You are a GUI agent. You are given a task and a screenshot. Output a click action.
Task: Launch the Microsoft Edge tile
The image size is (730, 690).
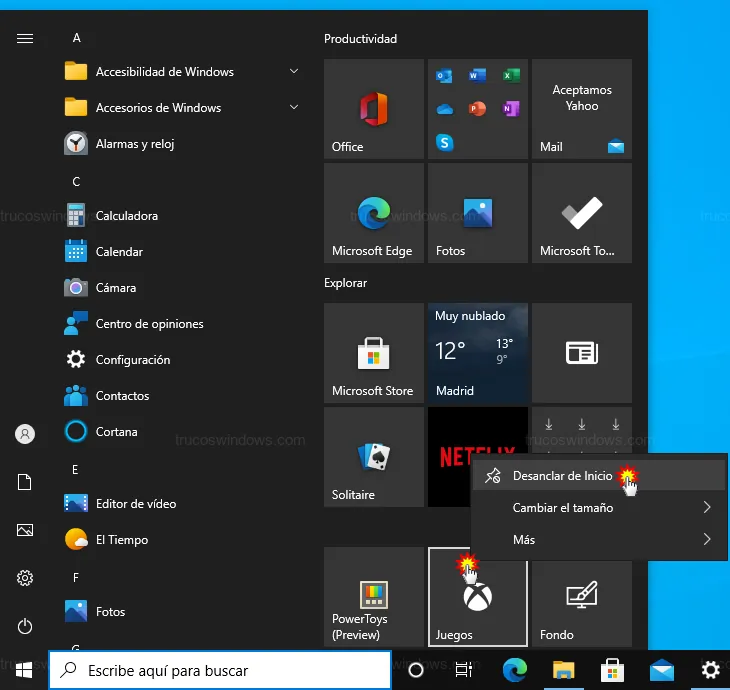click(373, 213)
